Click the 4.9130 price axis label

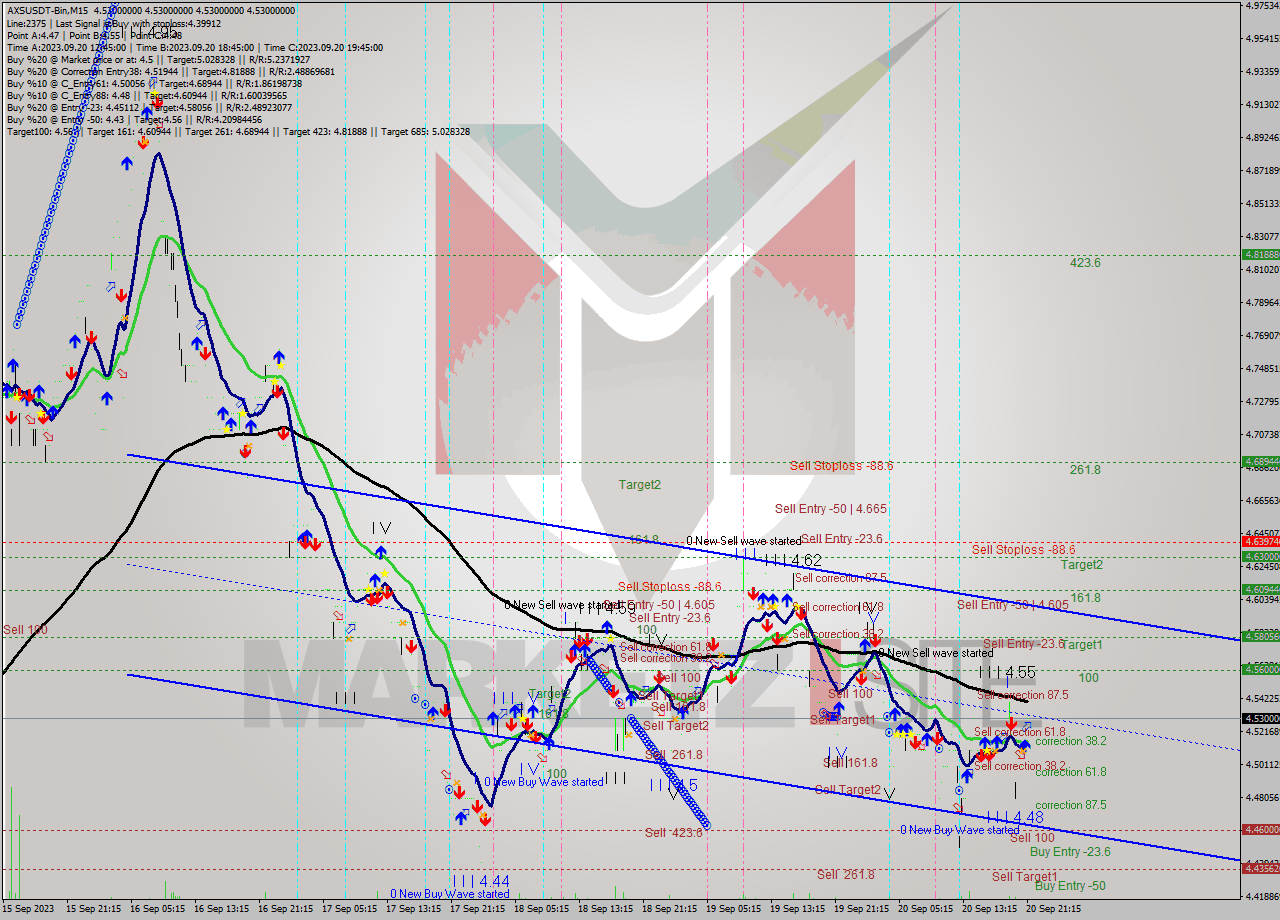pos(1261,105)
